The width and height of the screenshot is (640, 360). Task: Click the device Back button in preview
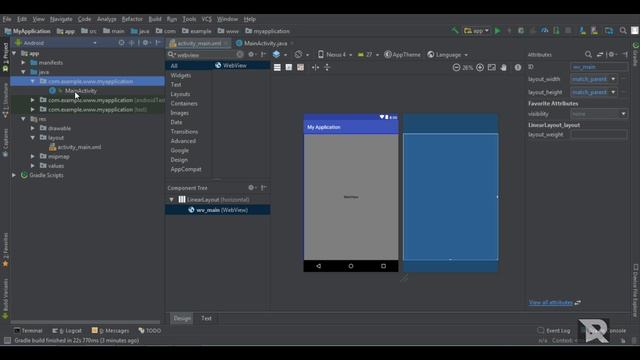click(318, 266)
